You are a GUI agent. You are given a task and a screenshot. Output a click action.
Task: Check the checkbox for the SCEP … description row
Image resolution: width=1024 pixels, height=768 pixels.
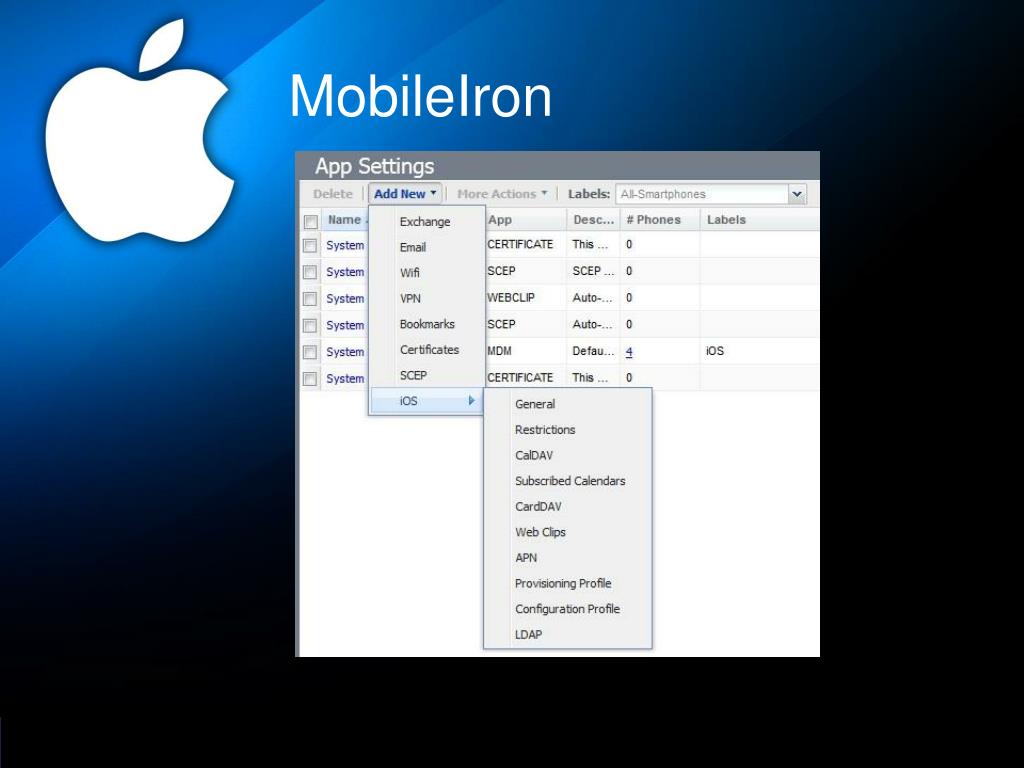pos(310,272)
